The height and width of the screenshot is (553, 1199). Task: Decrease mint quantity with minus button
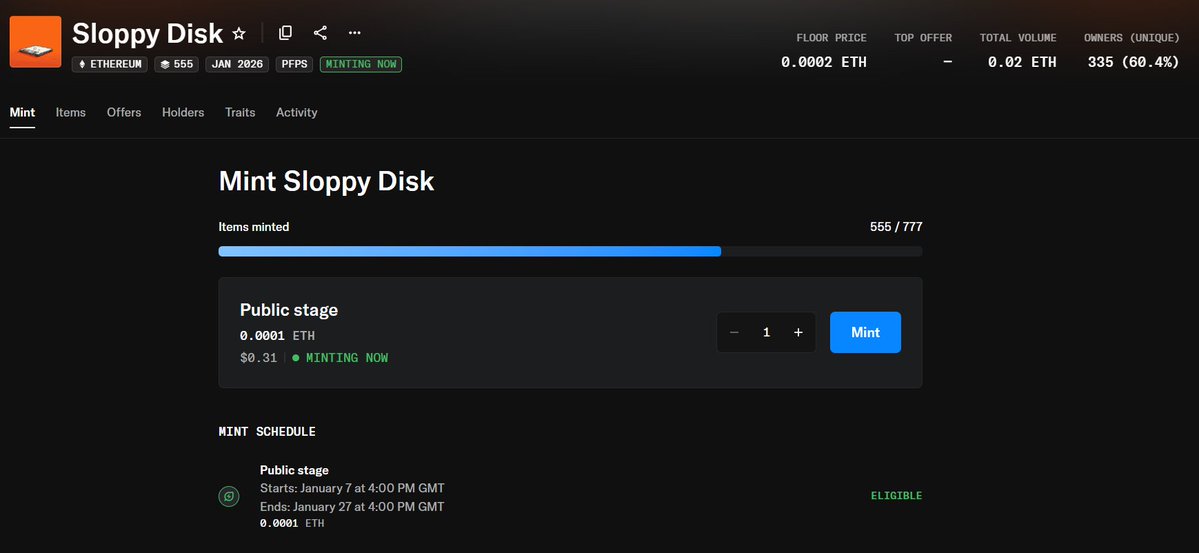click(x=734, y=333)
